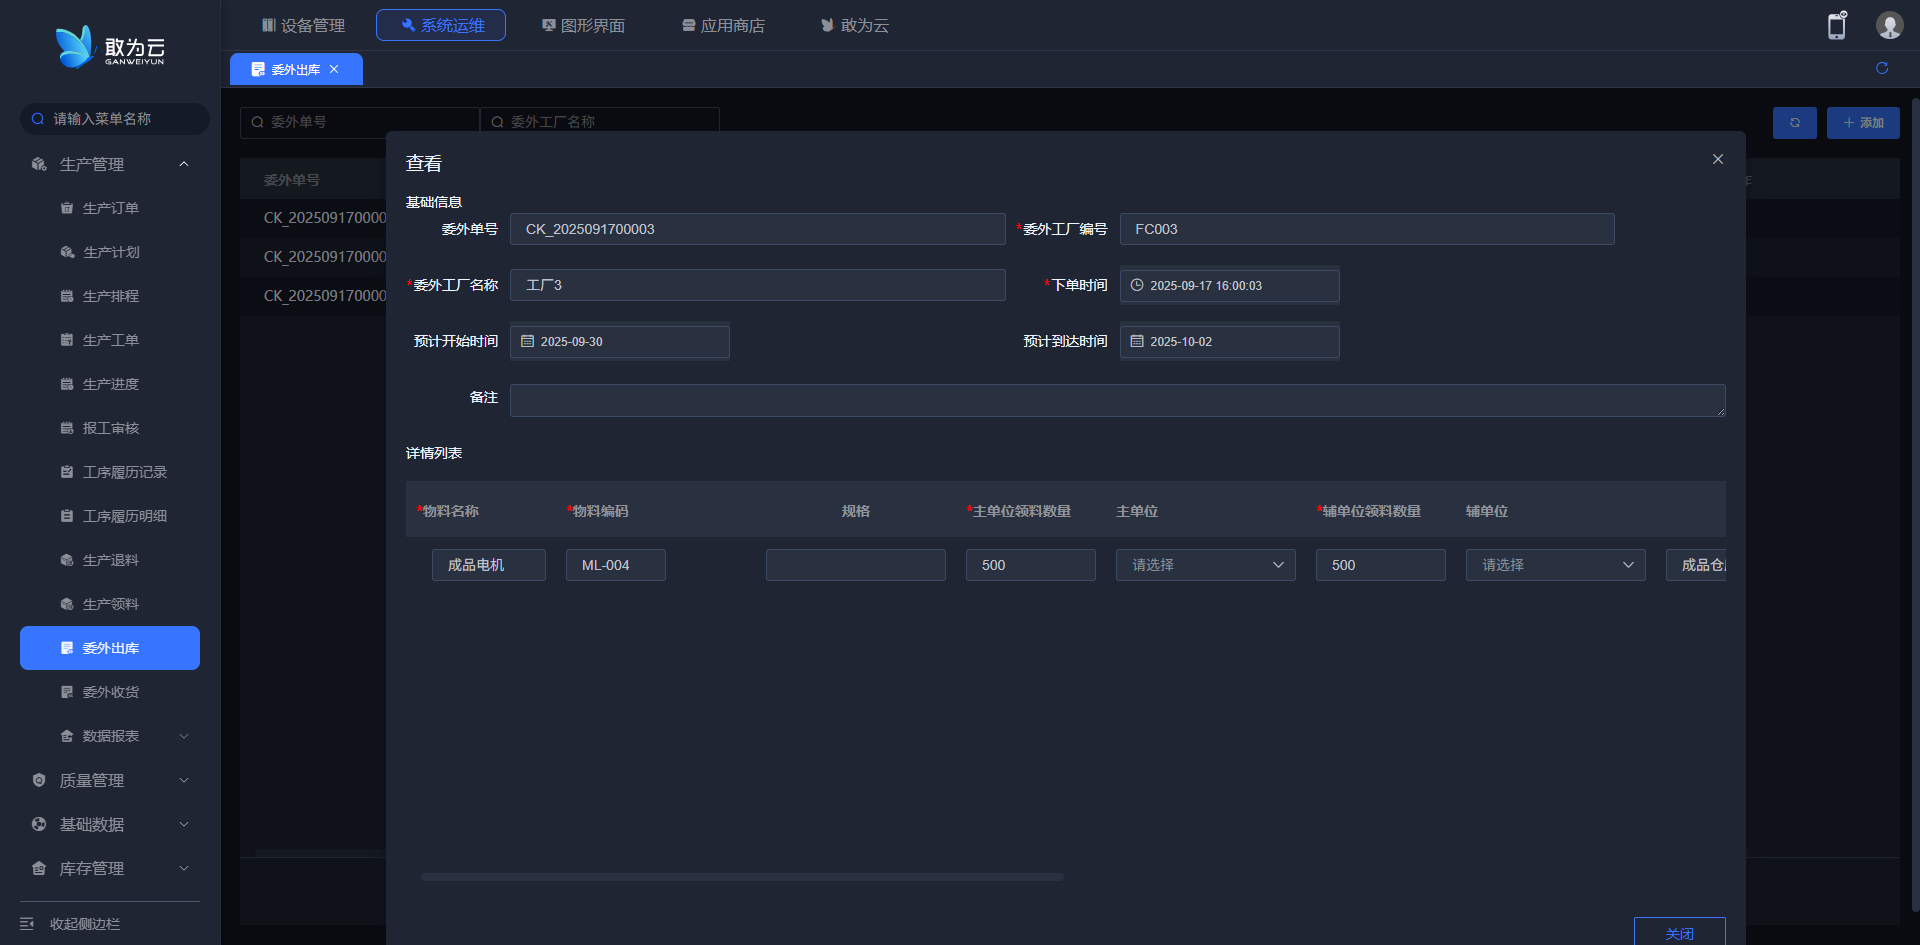Click the 收起侧边栏 collapse sidebar icon
The width and height of the screenshot is (1920, 945).
point(27,923)
